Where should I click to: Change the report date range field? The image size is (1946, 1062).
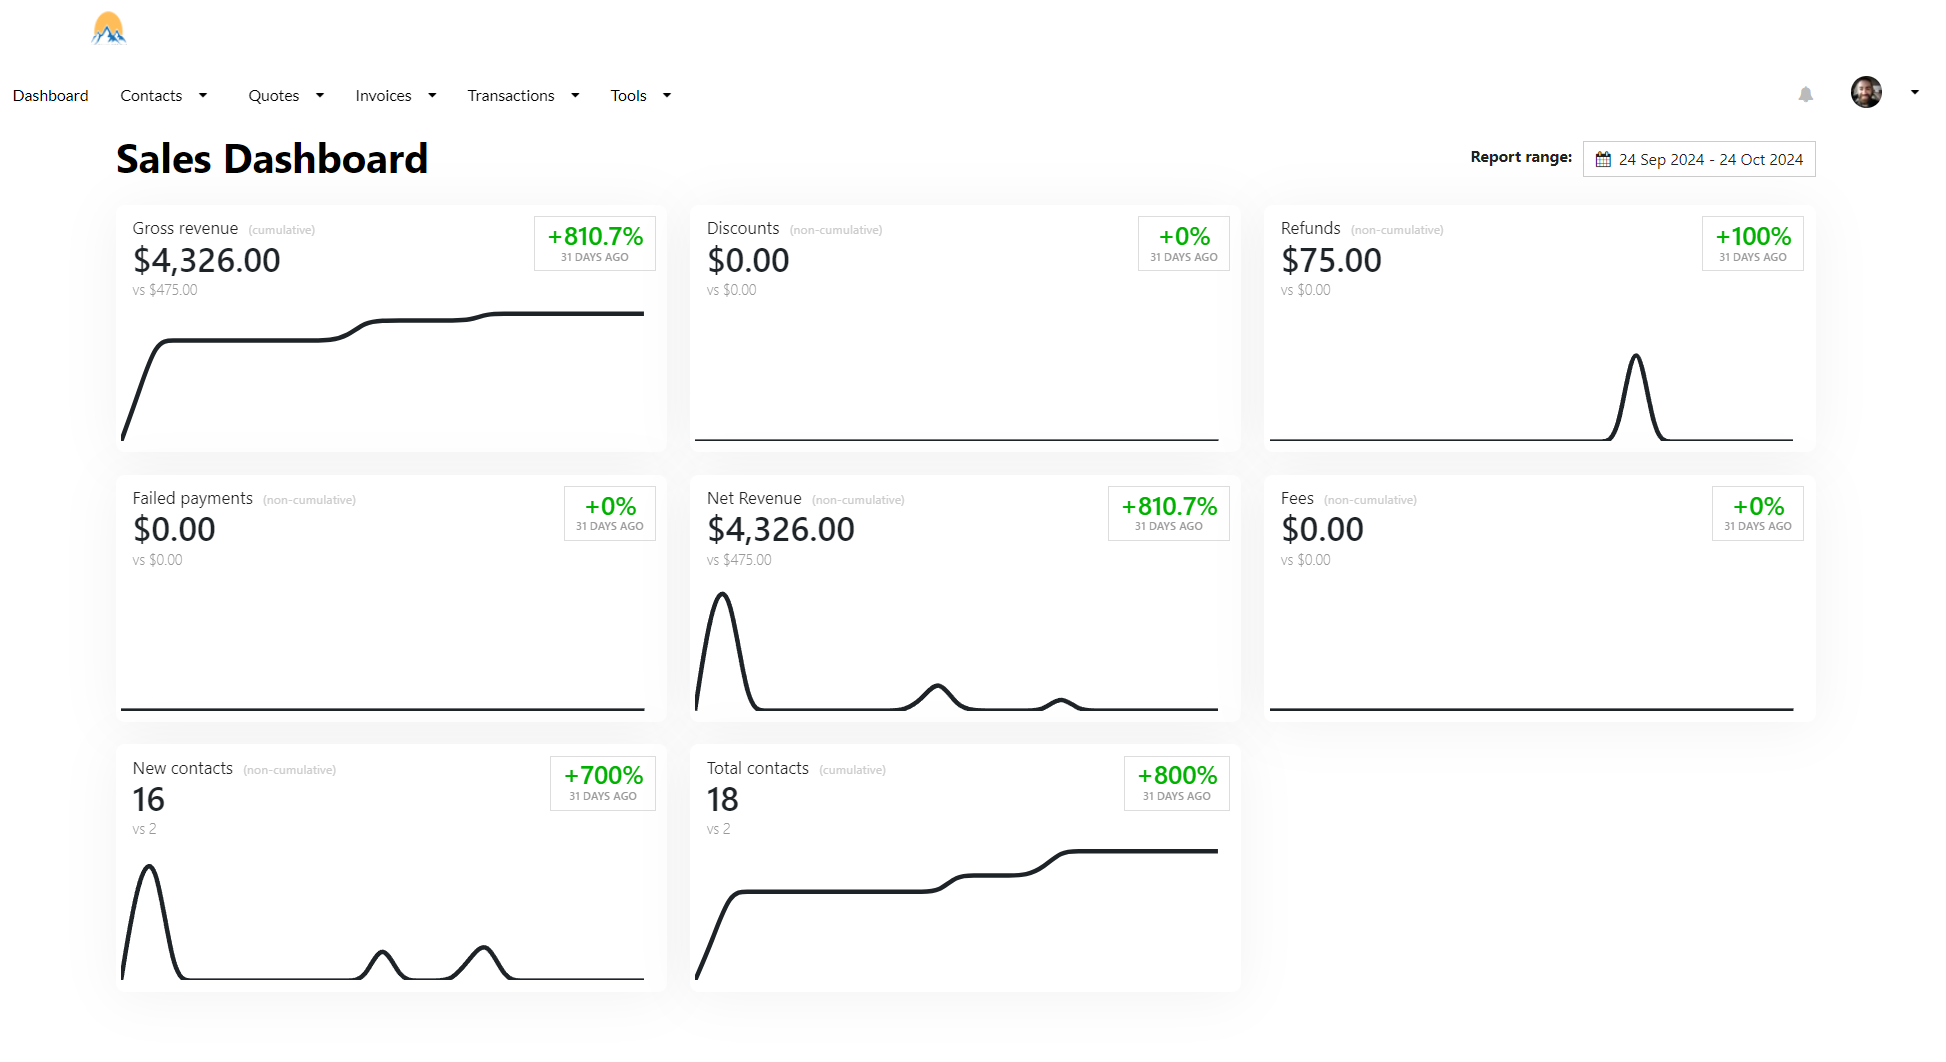point(1699,160)
